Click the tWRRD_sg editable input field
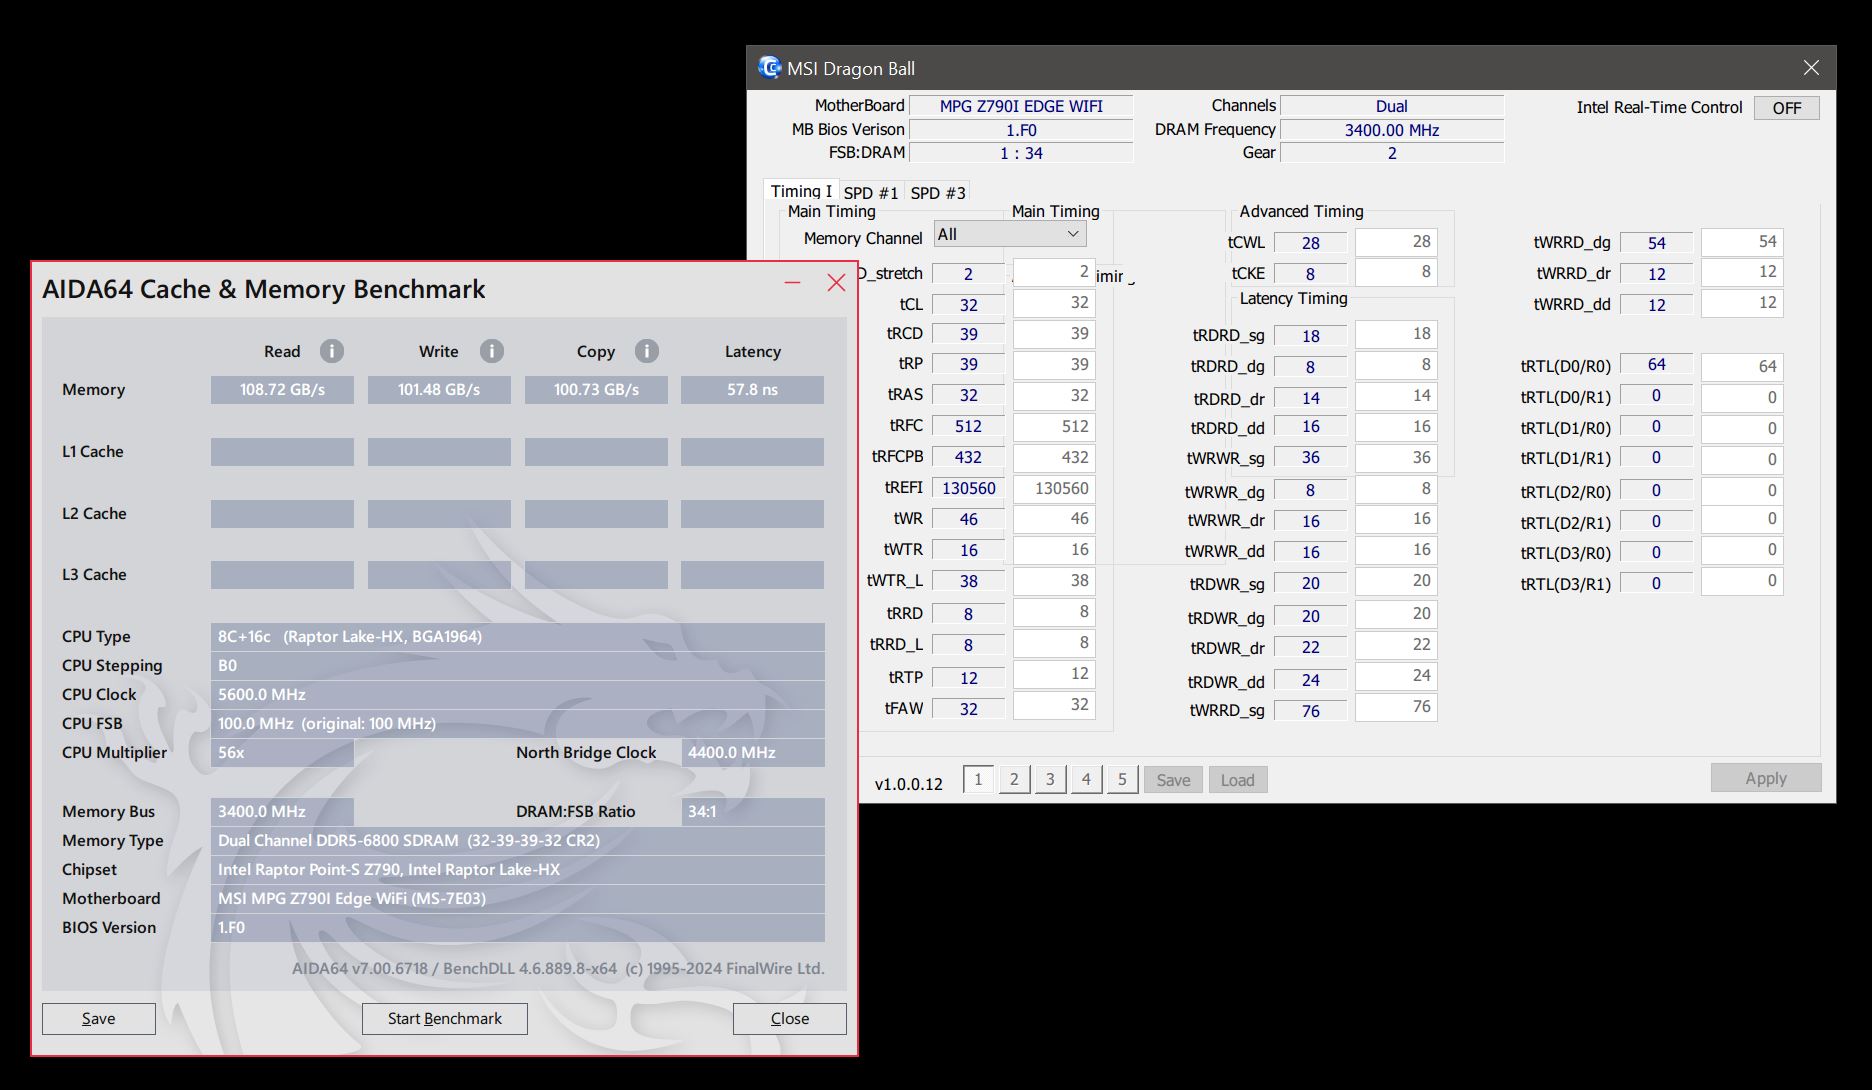 coord(1396,707)
